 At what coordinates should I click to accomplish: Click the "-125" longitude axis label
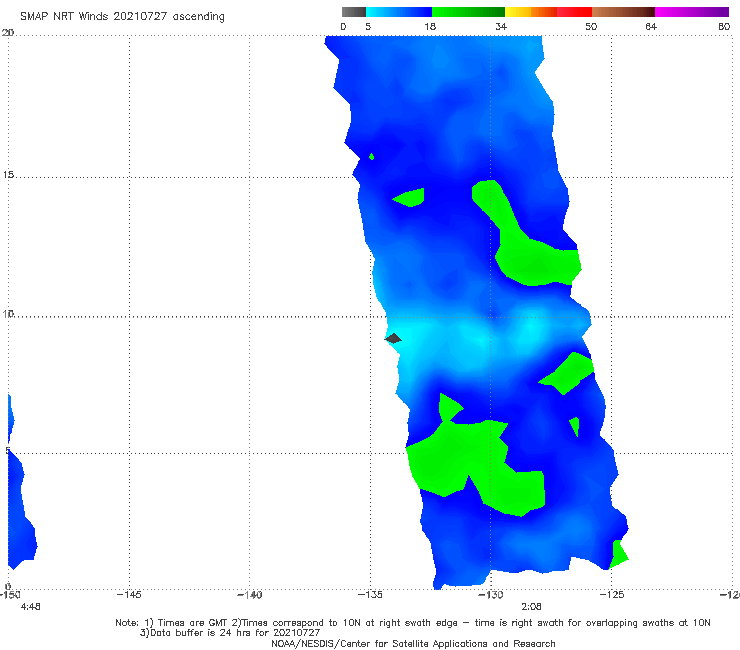pos(612,594)
